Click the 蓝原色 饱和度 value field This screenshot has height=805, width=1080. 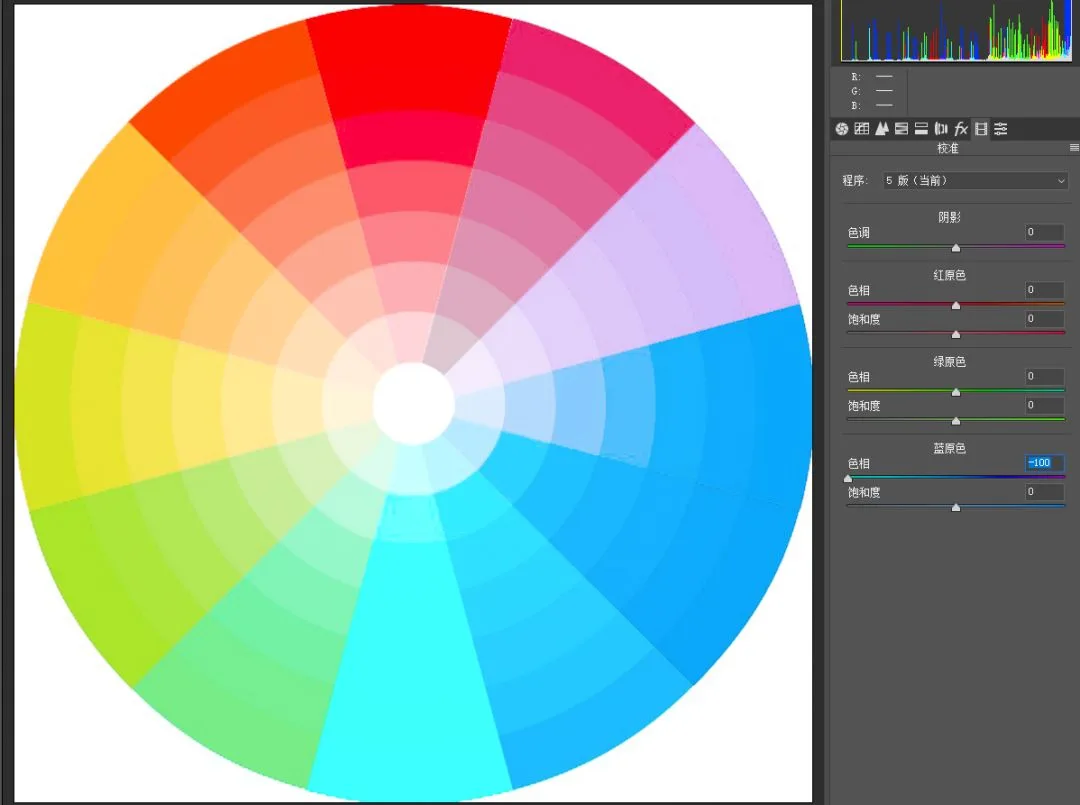(1044, 492)
